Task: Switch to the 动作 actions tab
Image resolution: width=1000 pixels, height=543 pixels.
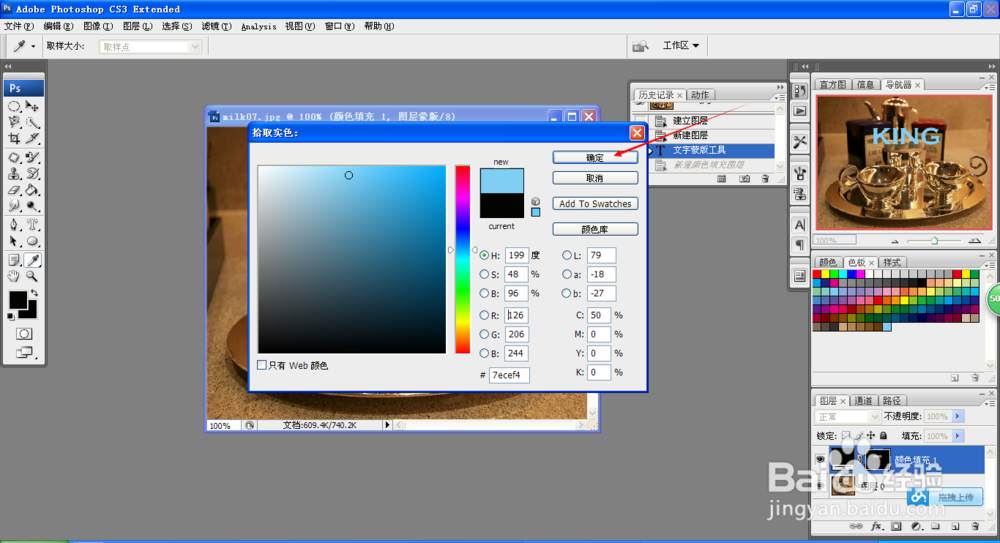Action: (700, 94)
